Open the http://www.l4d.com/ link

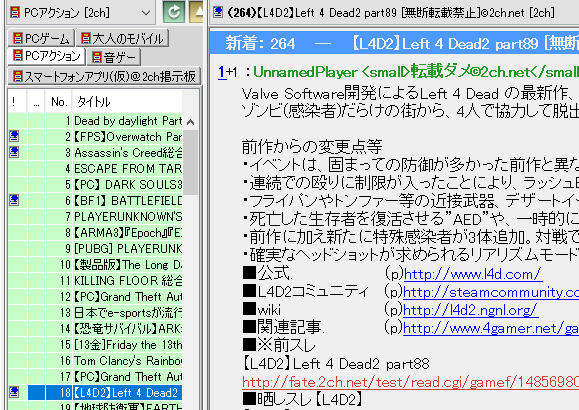coord(473,274)
